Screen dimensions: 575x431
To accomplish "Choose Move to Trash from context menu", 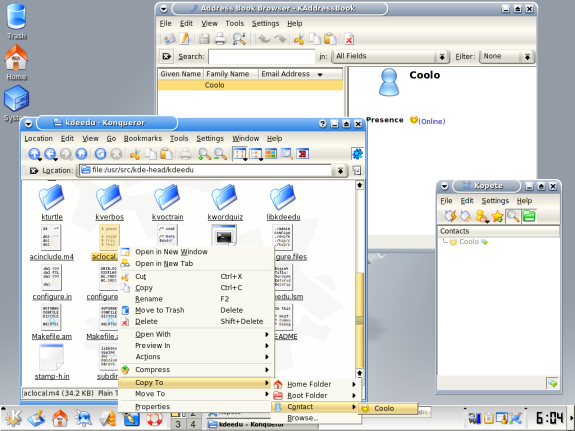I will pos(196,310).
